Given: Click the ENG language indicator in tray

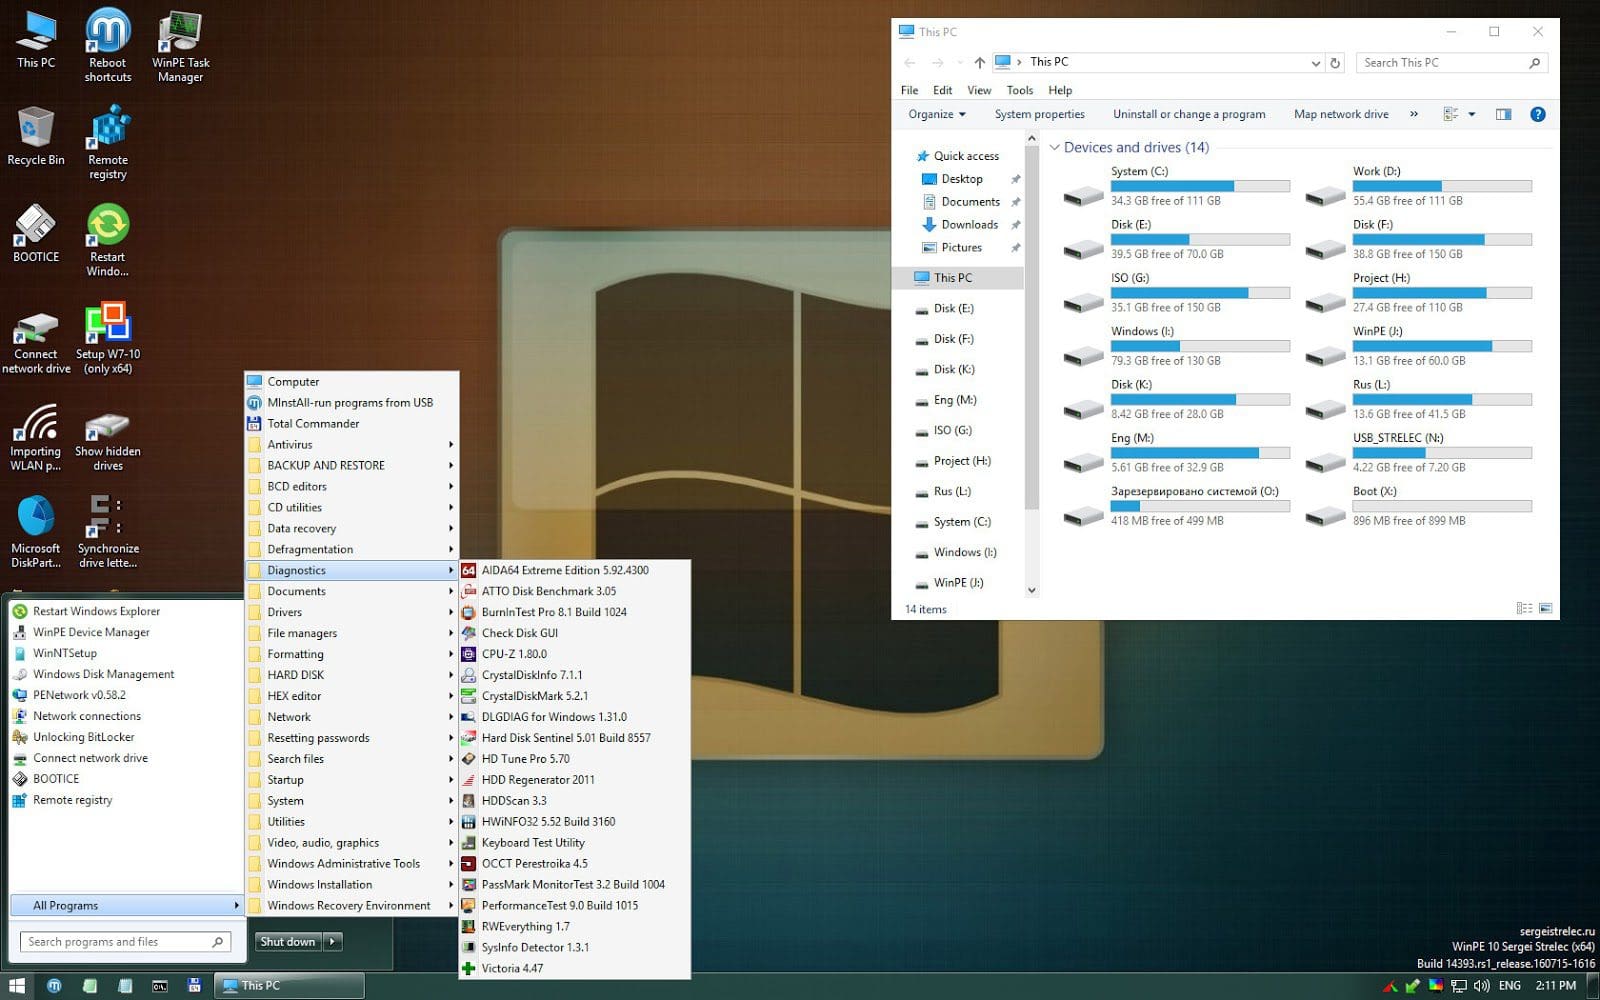Looking at the screenshot, I should click(x=1510, y=986).
